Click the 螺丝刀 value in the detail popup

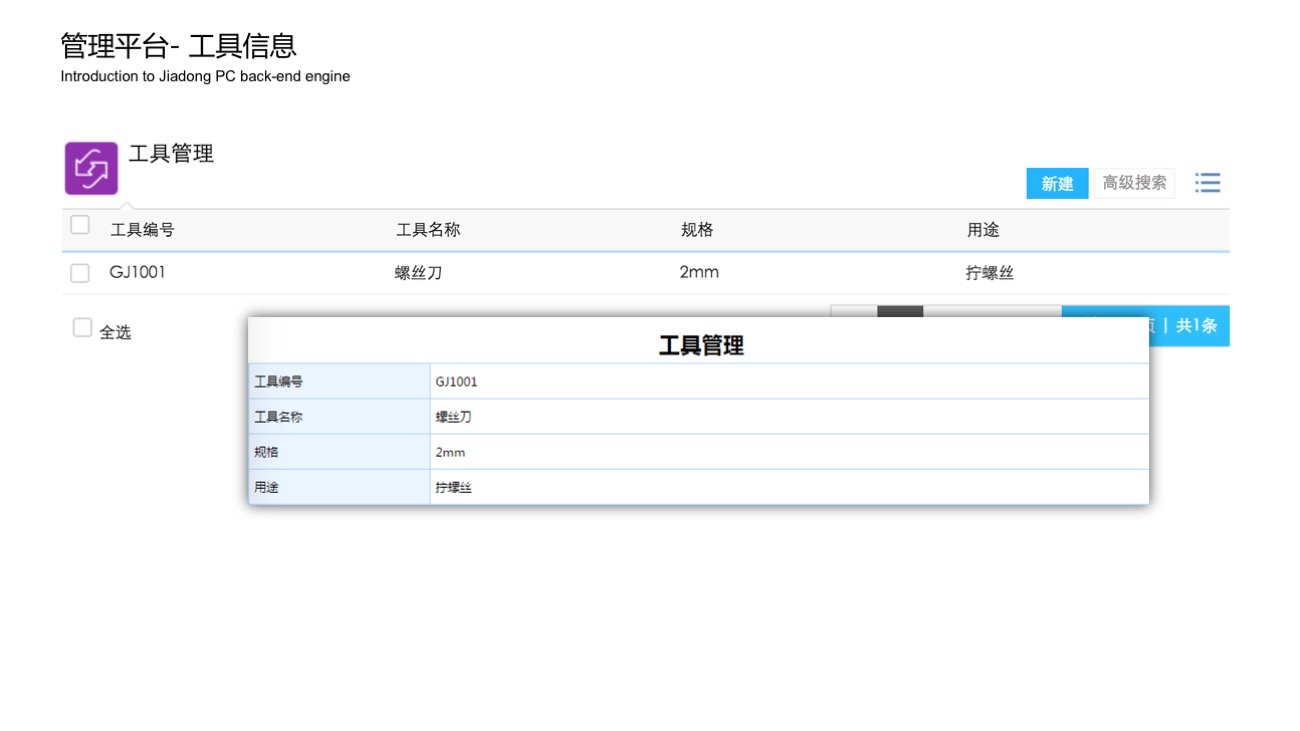pyautogui.click(x=453, y=417)
